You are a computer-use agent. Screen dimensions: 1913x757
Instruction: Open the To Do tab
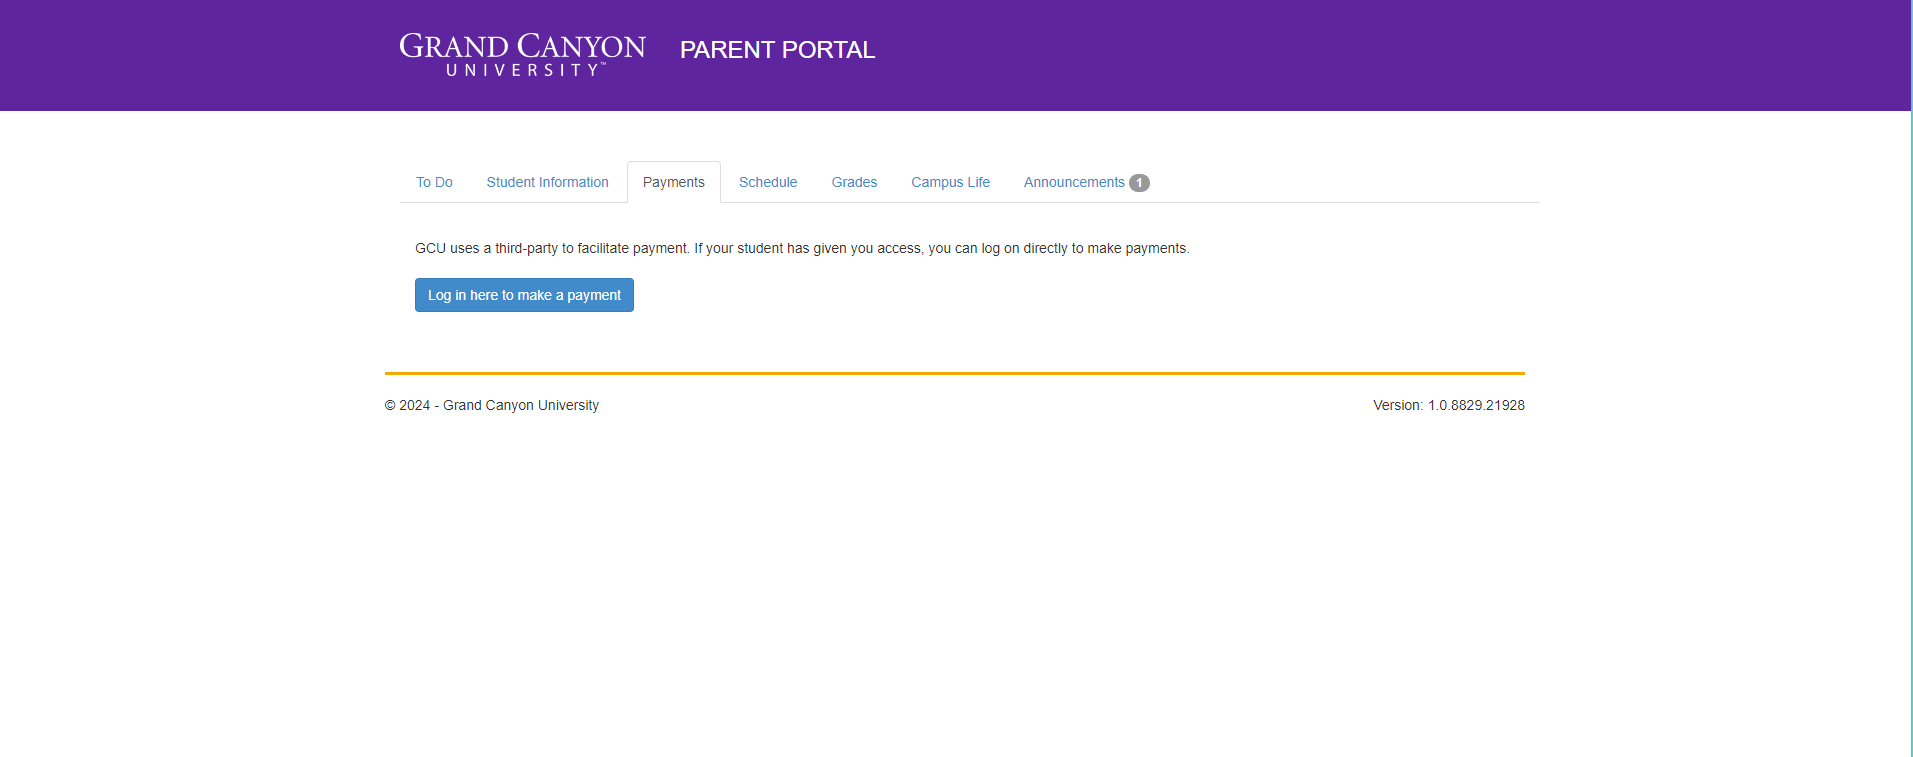pyautogui.click(x=434, y=182)
